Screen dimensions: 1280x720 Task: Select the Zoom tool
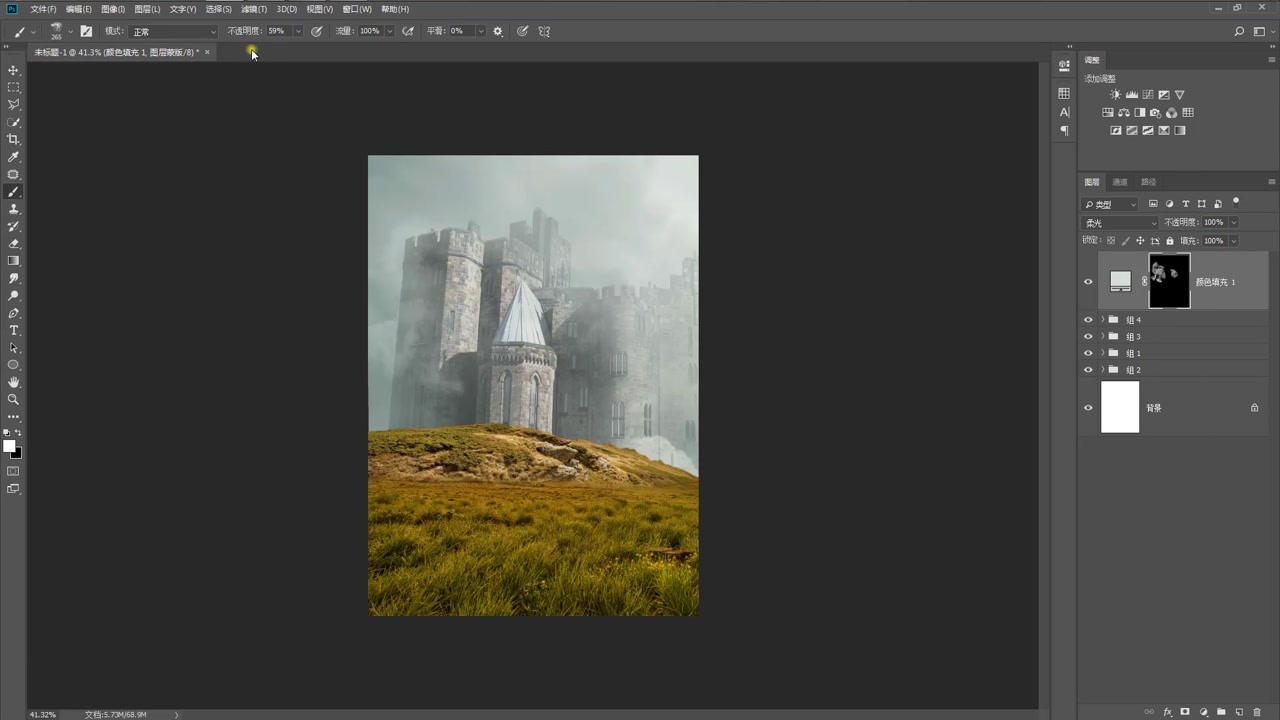(x=14, y=399)
